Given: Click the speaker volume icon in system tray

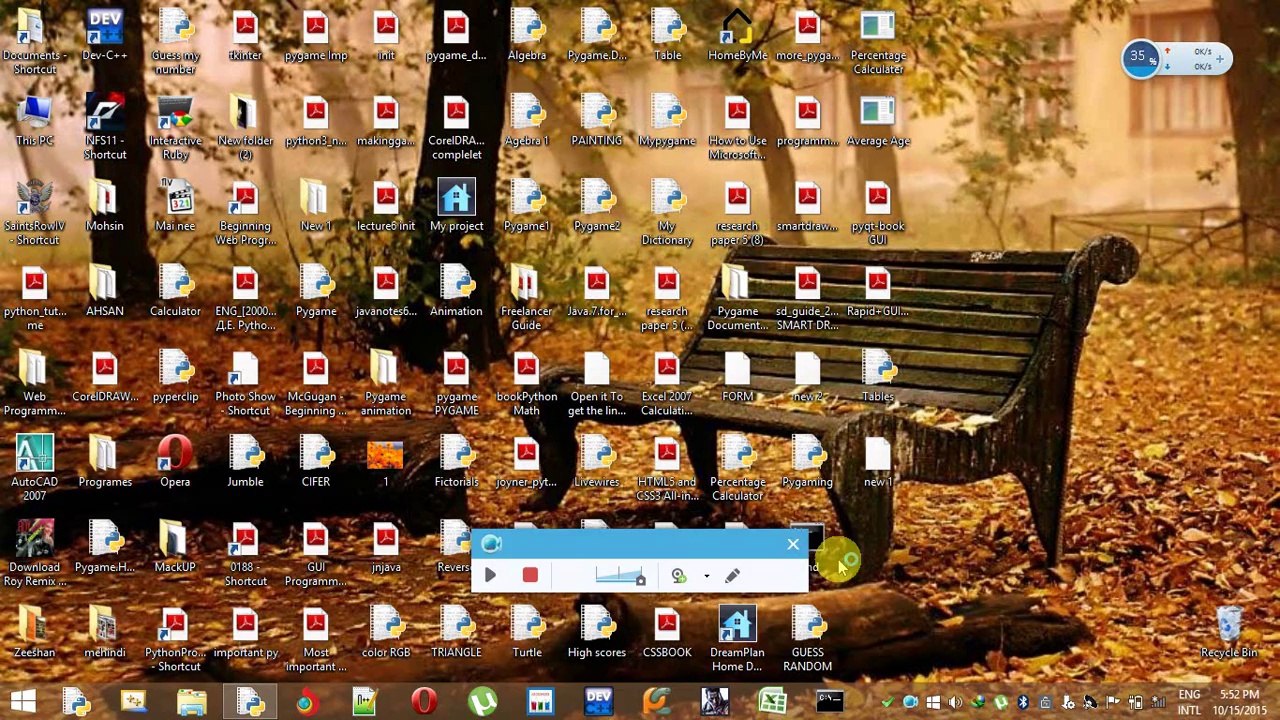Looking at the screenshot, I should [955, 703].
